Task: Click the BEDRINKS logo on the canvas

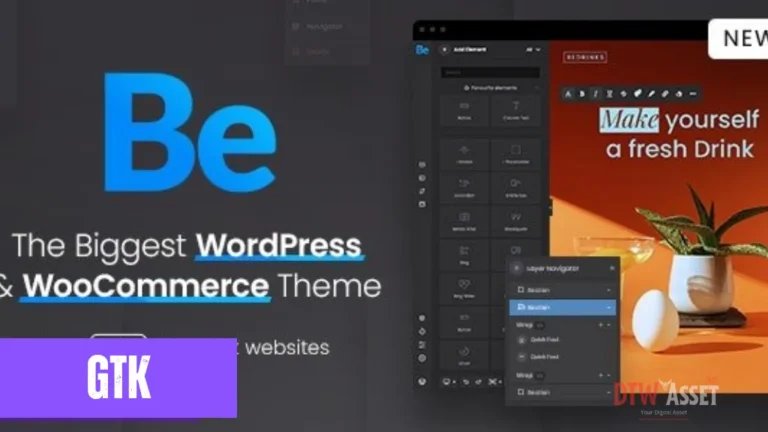Action: [585, 57]
